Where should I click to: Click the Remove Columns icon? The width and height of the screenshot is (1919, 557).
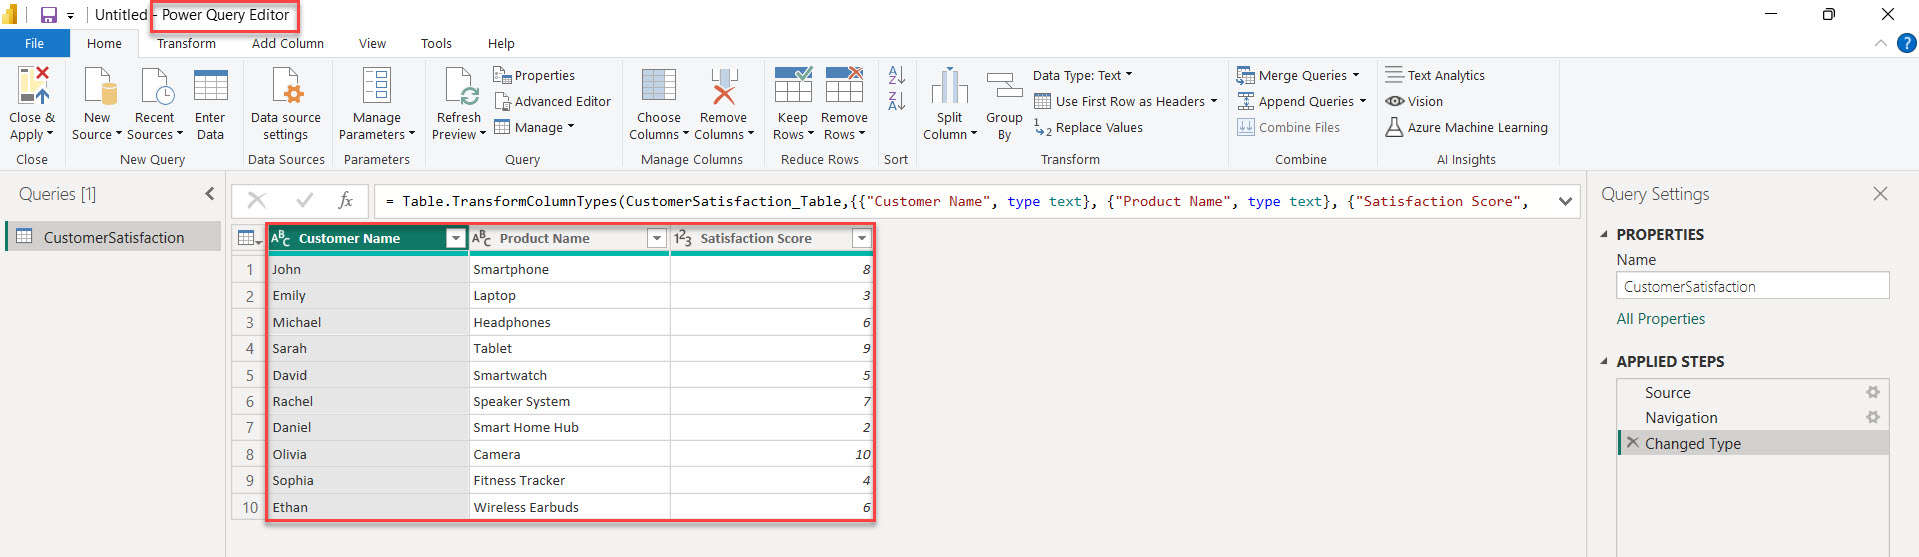pos(723,86)
